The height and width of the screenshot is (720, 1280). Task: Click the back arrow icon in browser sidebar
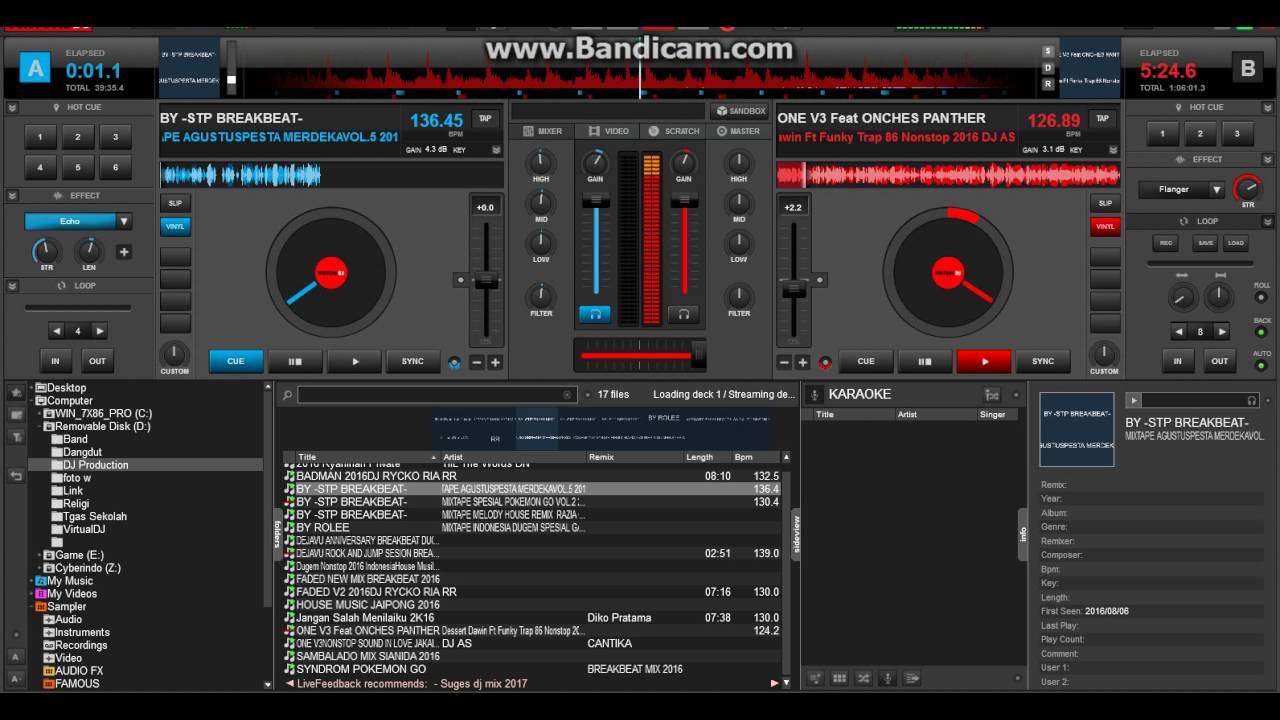(x=16, y=476)
